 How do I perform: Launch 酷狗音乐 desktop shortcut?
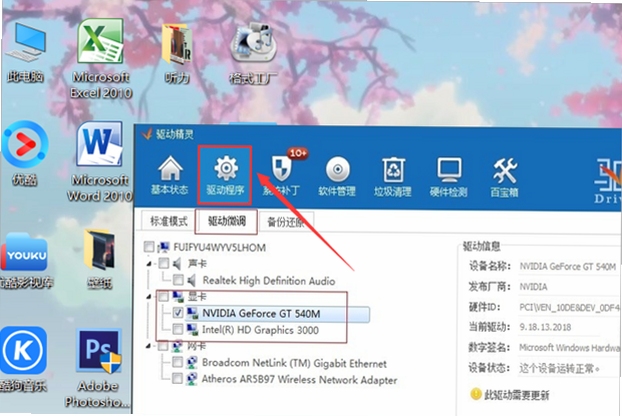click(x=24, y=359)
